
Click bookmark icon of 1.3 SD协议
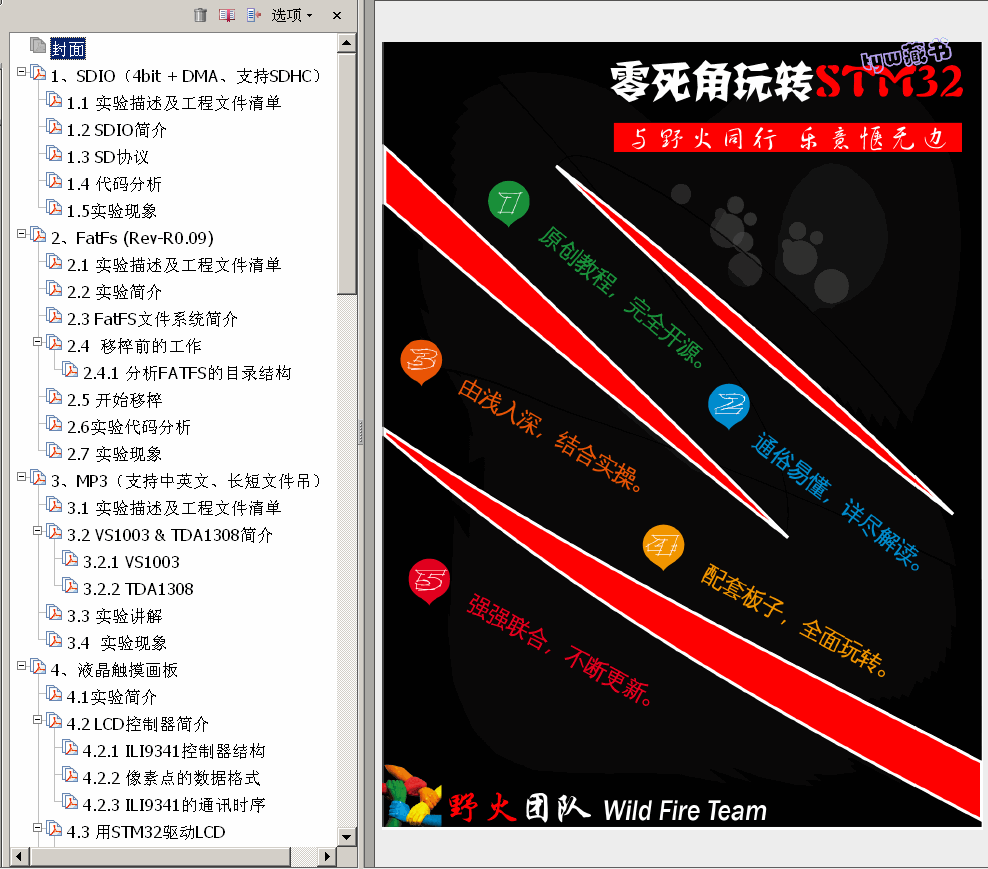pos(55,154)
